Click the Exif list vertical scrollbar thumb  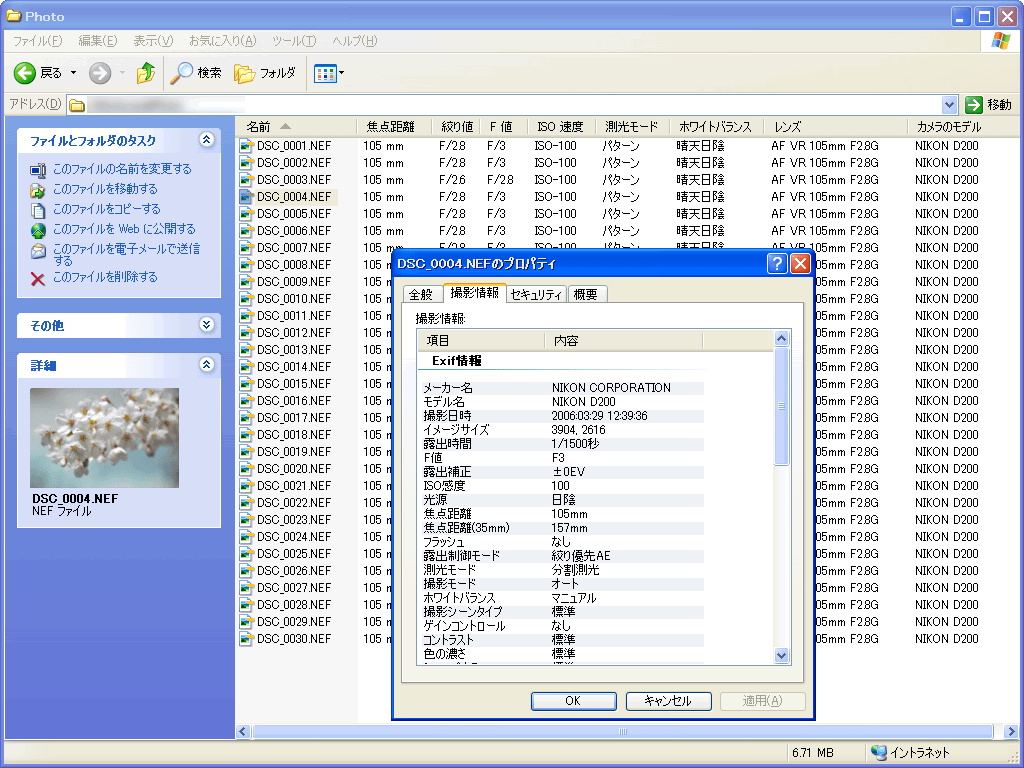(x=781, y=406)
